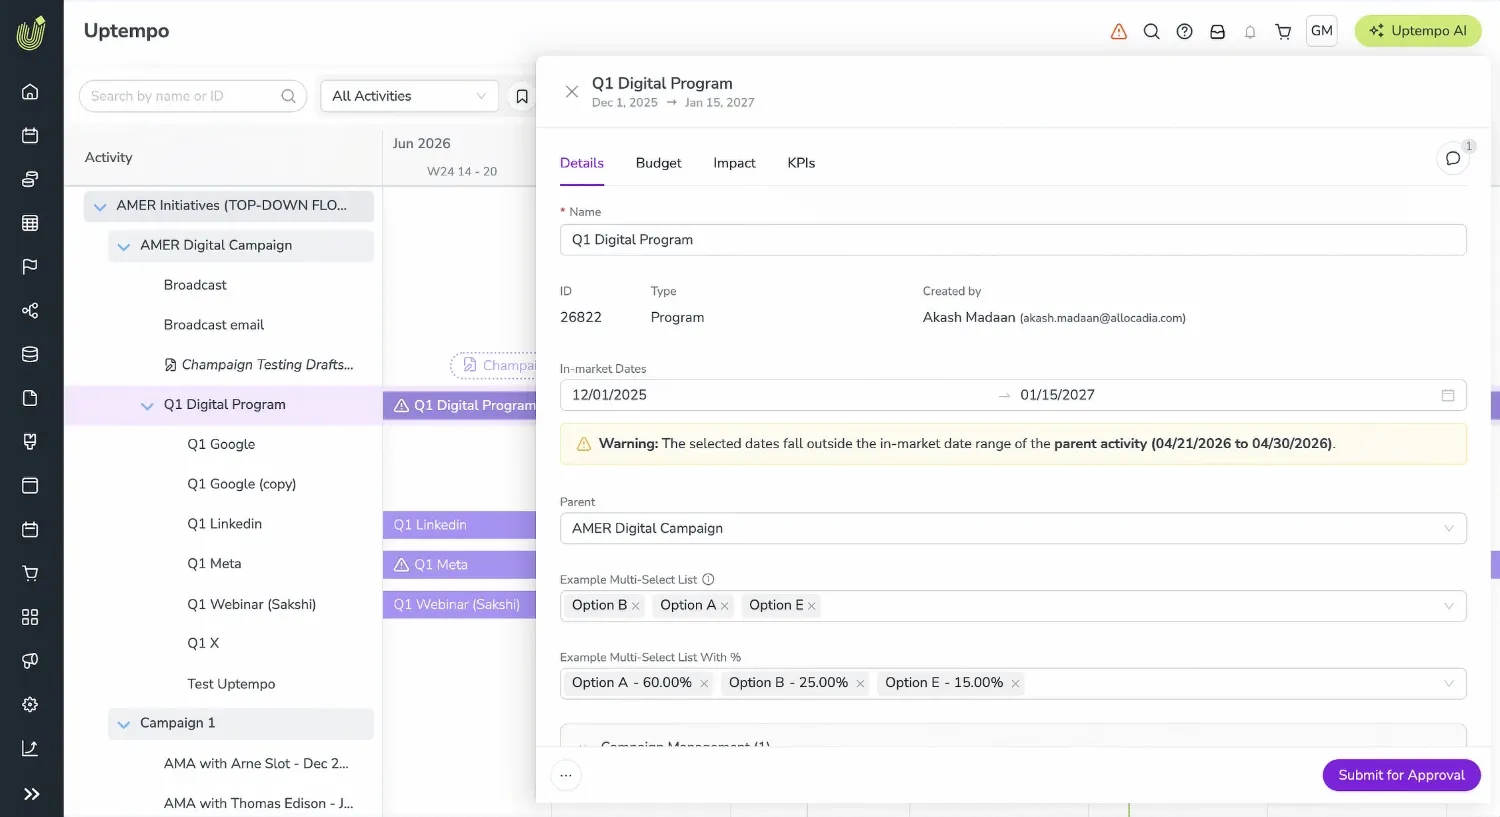Screen dimensions: 1500x817
Task: Select Q1 Google (copy) in activity list
Action: coord(242,484)
